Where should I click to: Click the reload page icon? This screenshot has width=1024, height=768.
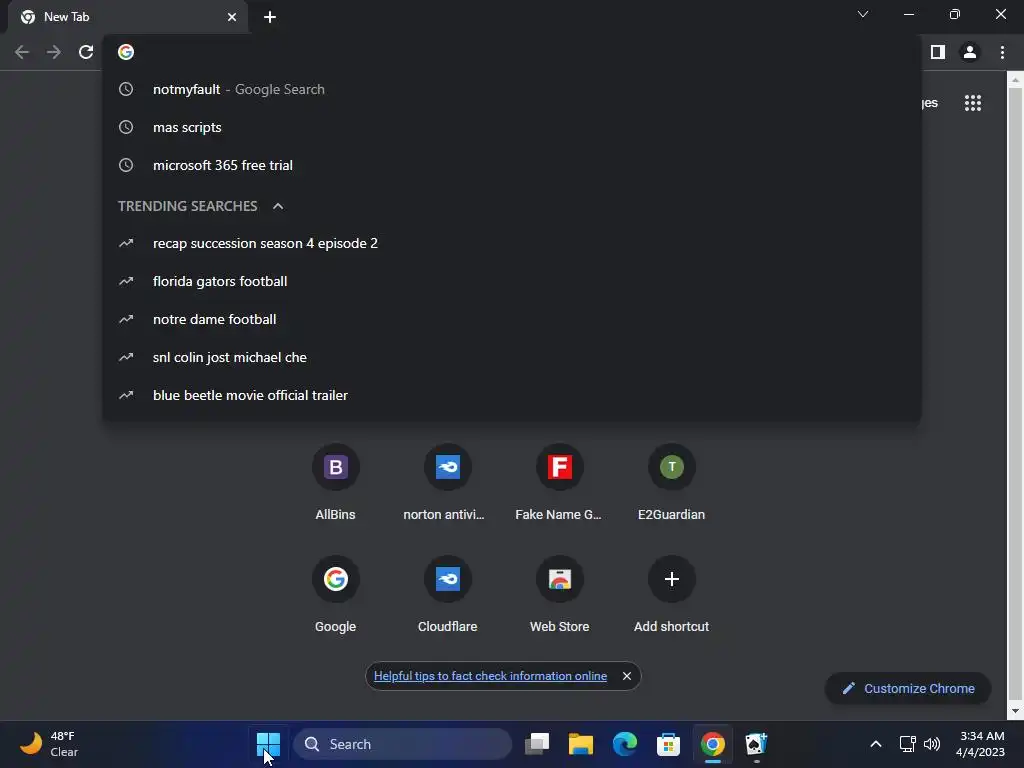point(86,52)
